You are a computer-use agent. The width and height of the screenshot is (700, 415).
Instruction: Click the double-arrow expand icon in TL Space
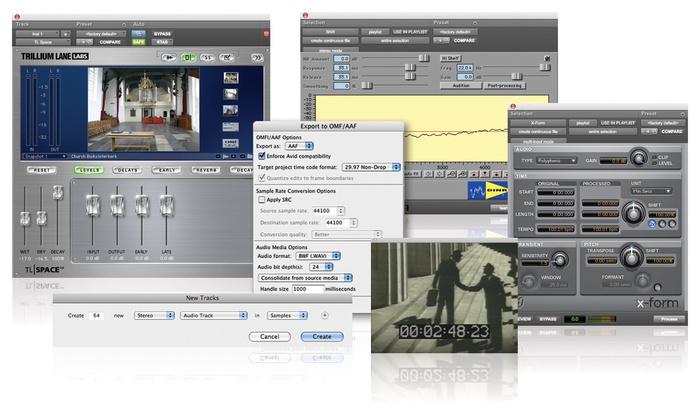(x=257, y=58)
